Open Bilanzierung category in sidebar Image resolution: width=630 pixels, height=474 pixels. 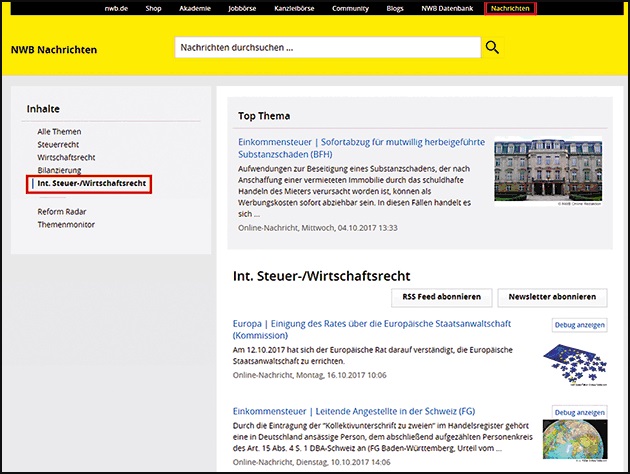pos(60,171)
